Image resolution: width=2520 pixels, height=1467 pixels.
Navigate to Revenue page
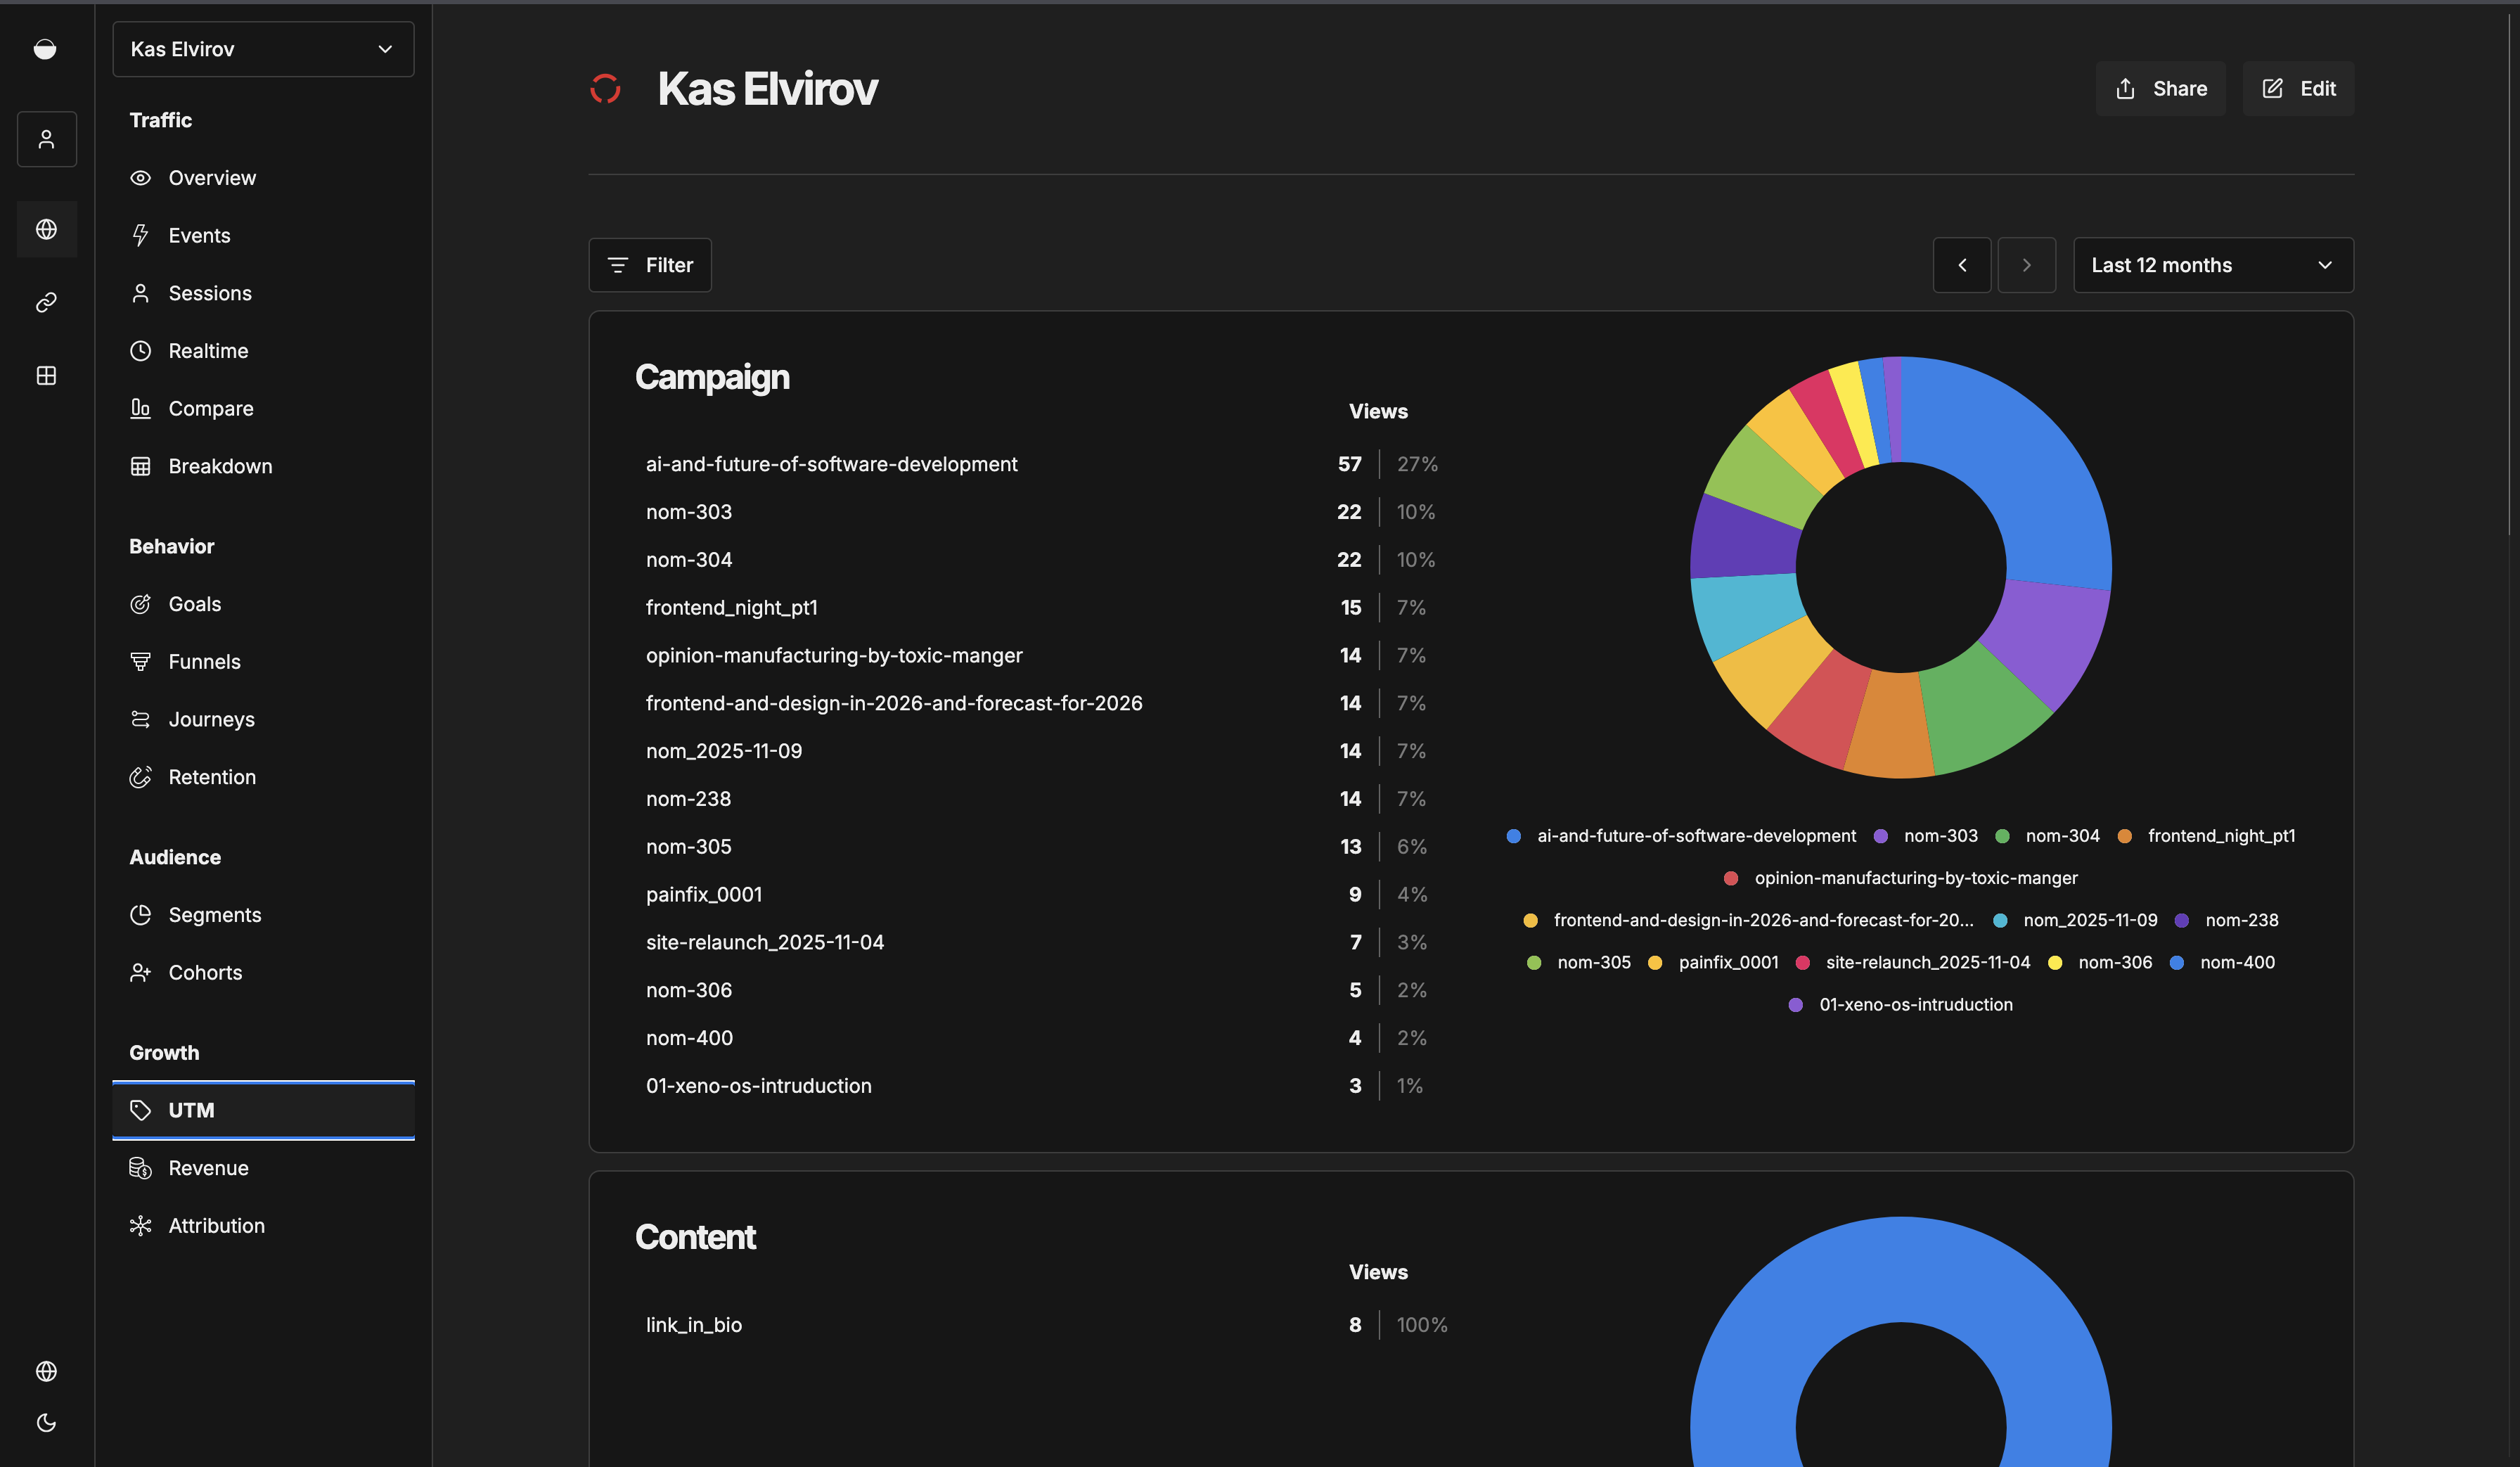(263, 1168)
